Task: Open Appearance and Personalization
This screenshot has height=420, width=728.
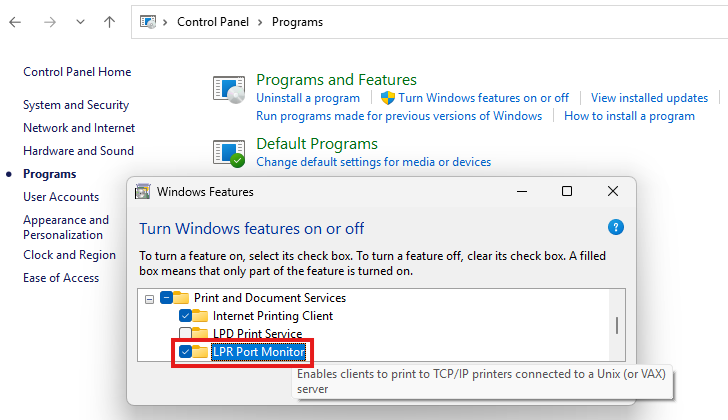Action: 66,227
